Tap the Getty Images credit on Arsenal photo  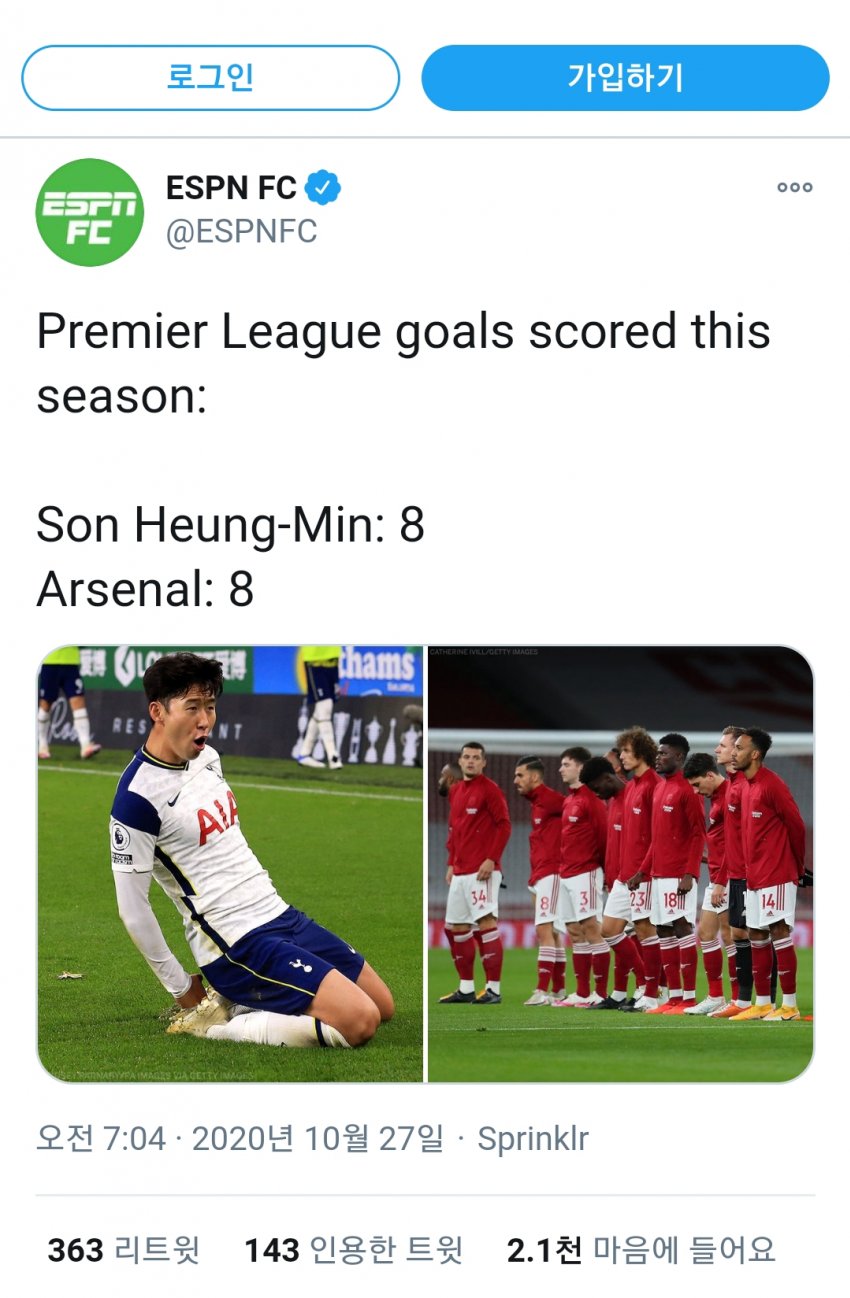pyautogui.click(x=484, y=652)
